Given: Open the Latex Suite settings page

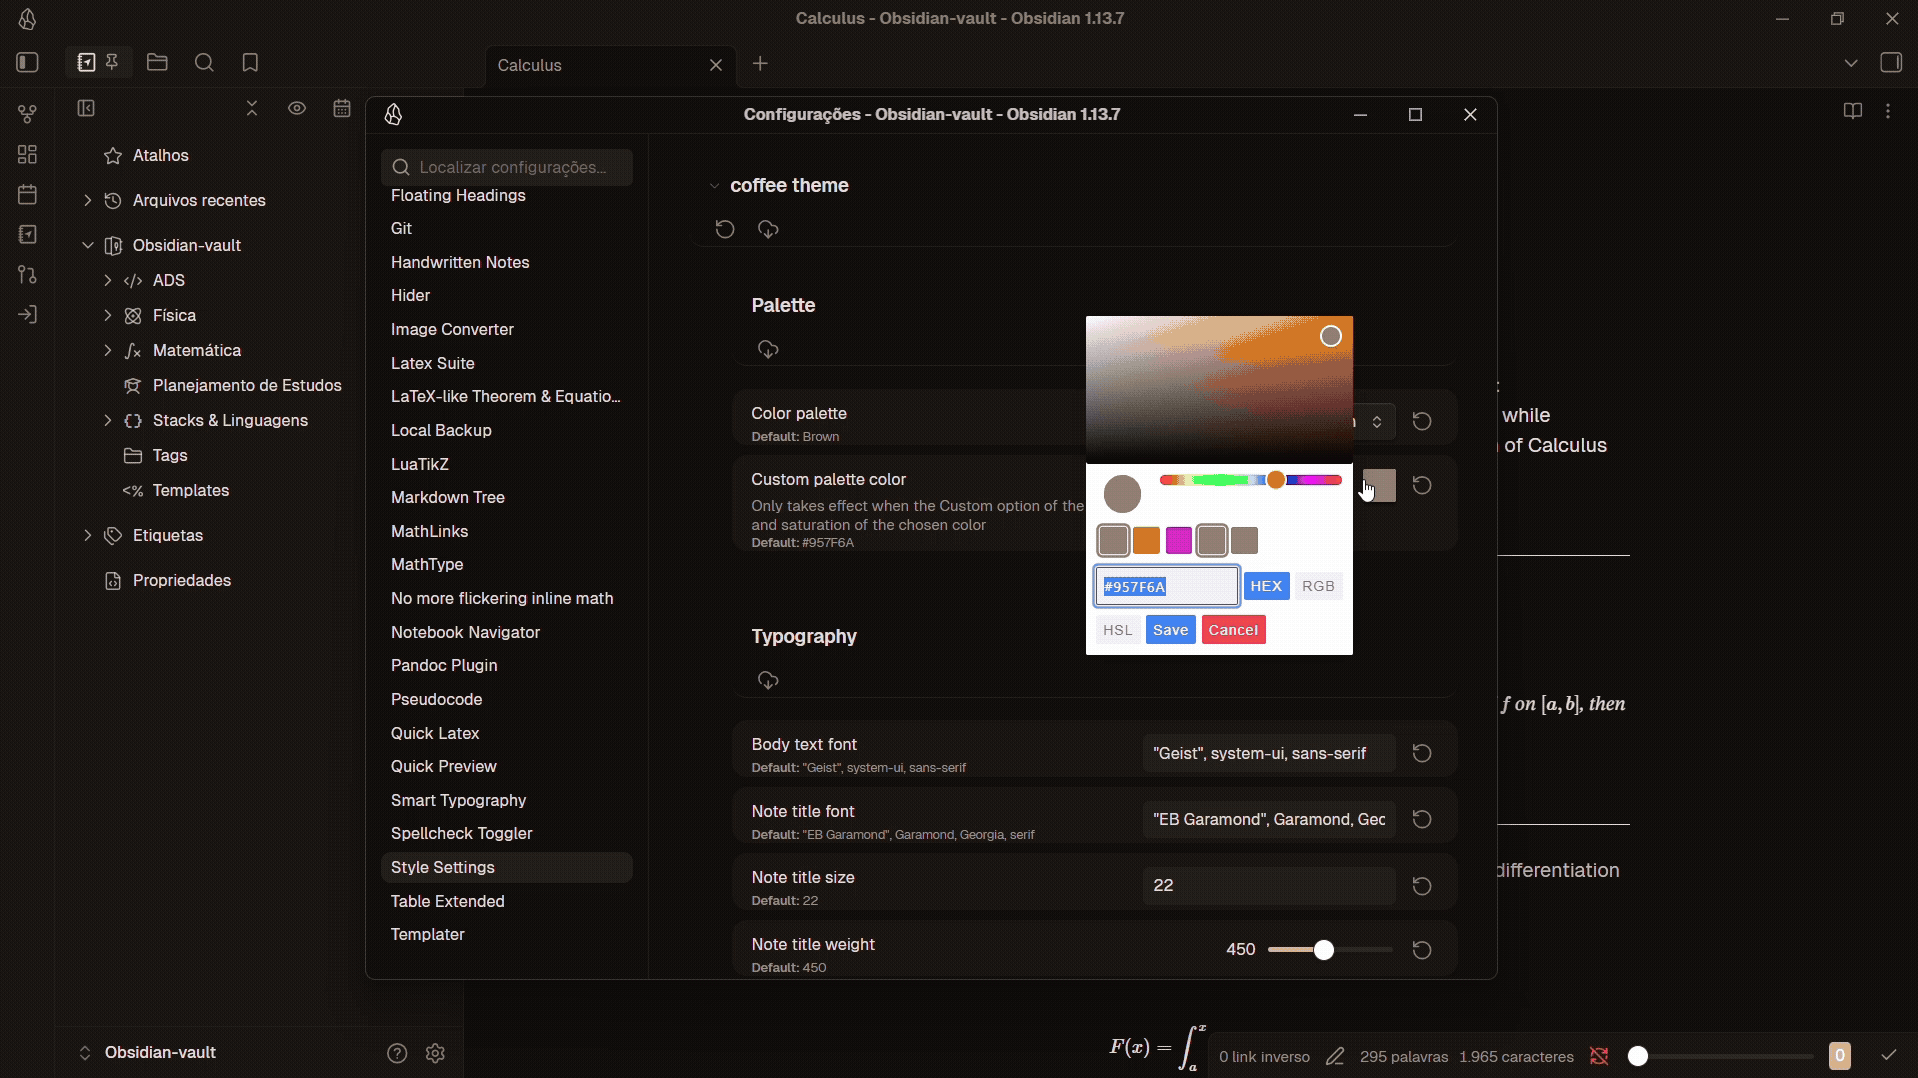Looking at the screenshot, I should (x=433, y=363).
